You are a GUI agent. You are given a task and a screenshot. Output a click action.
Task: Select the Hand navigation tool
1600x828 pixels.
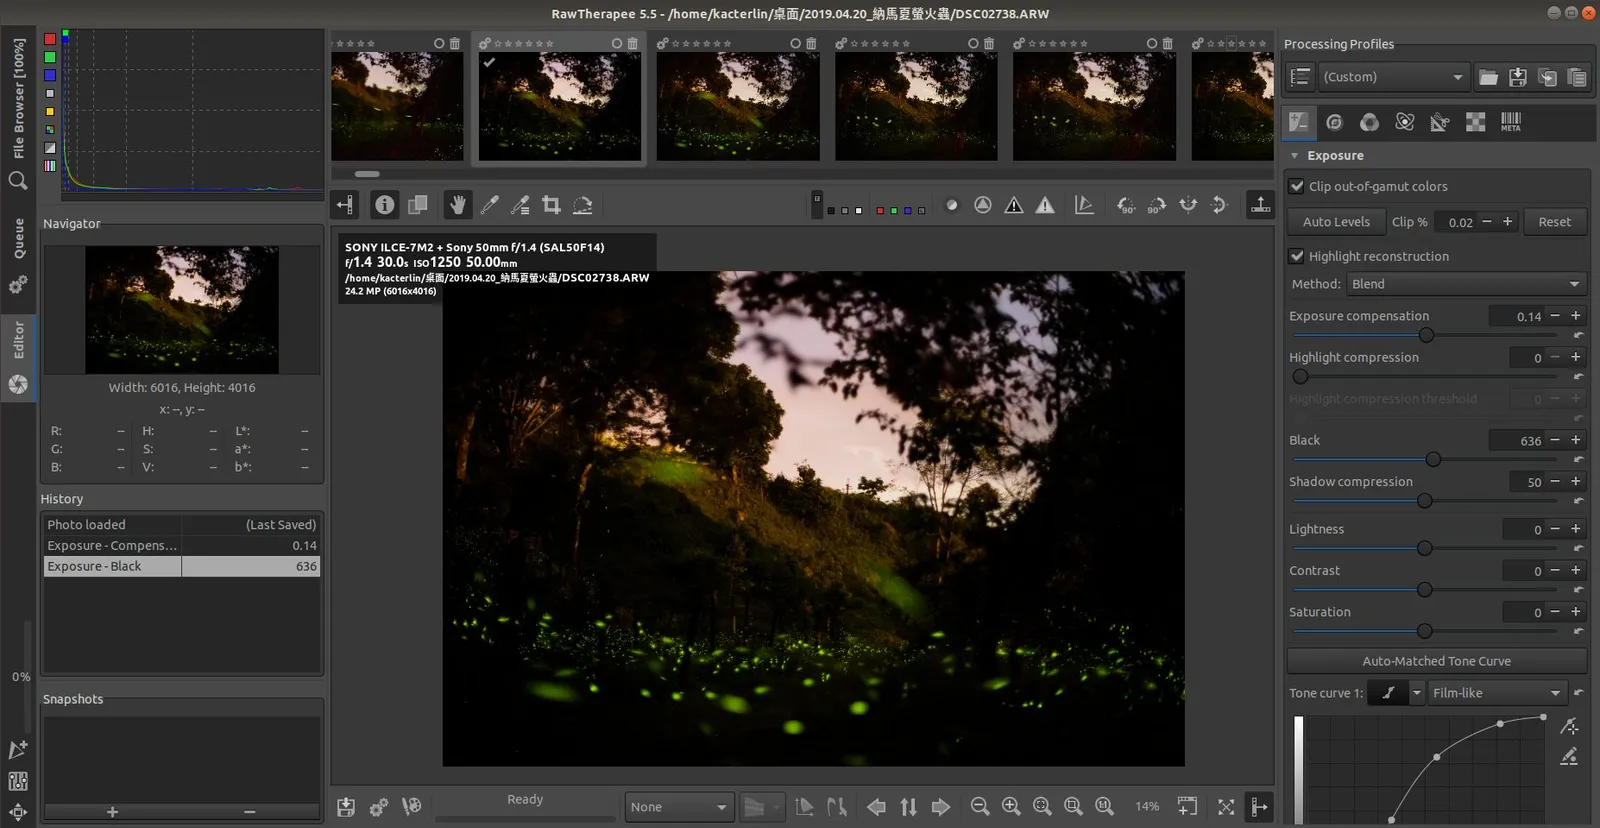457,205
